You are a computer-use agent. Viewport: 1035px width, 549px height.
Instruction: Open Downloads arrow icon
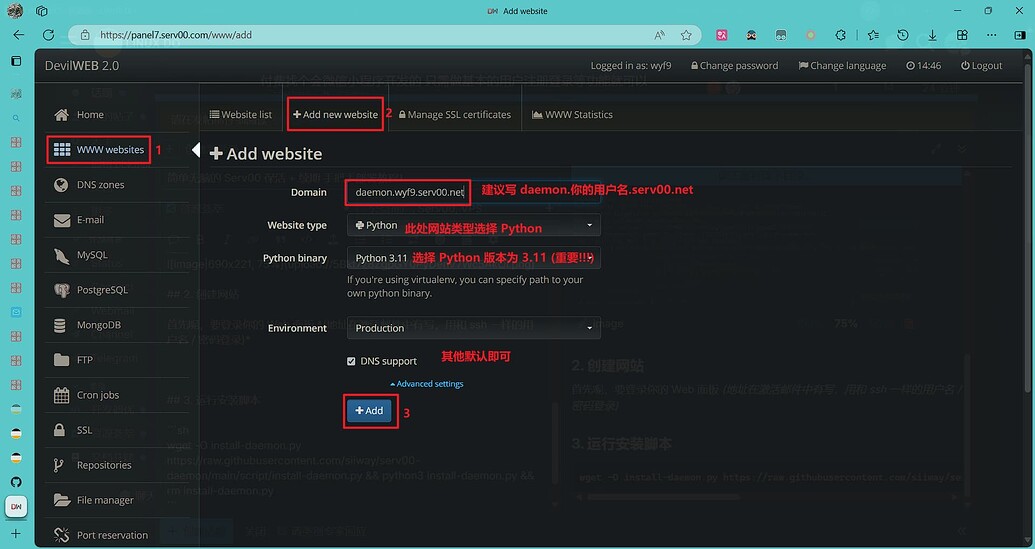[x=933, y=36]
